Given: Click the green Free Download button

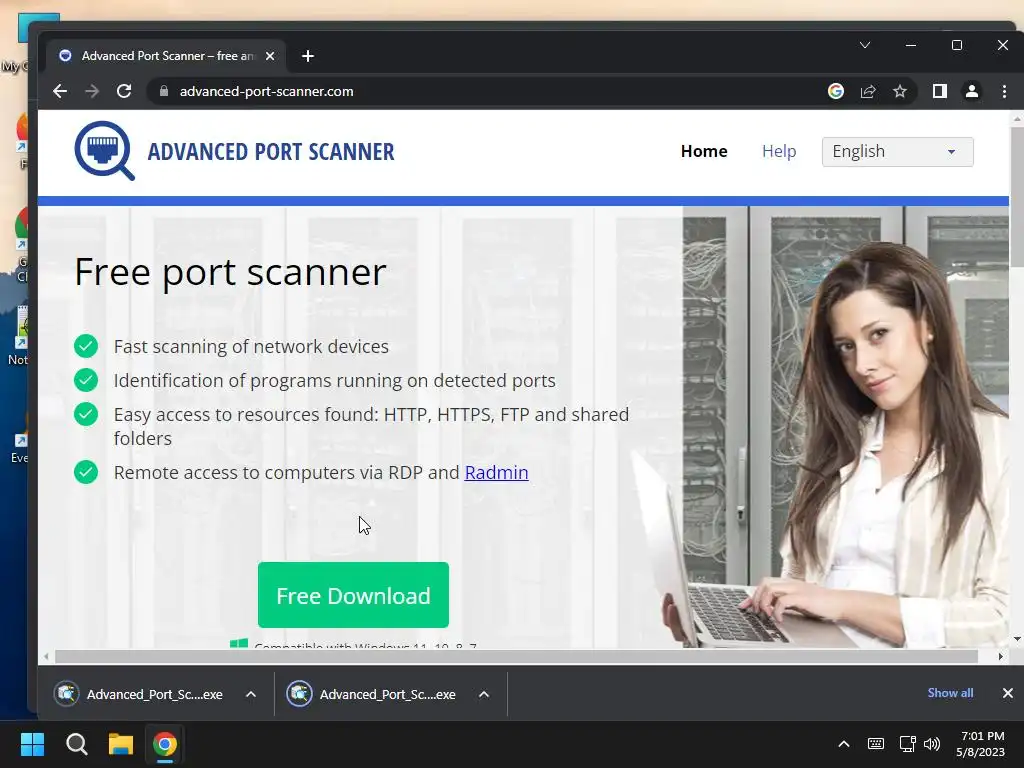Looking at the screenshot, I should 353,595.
